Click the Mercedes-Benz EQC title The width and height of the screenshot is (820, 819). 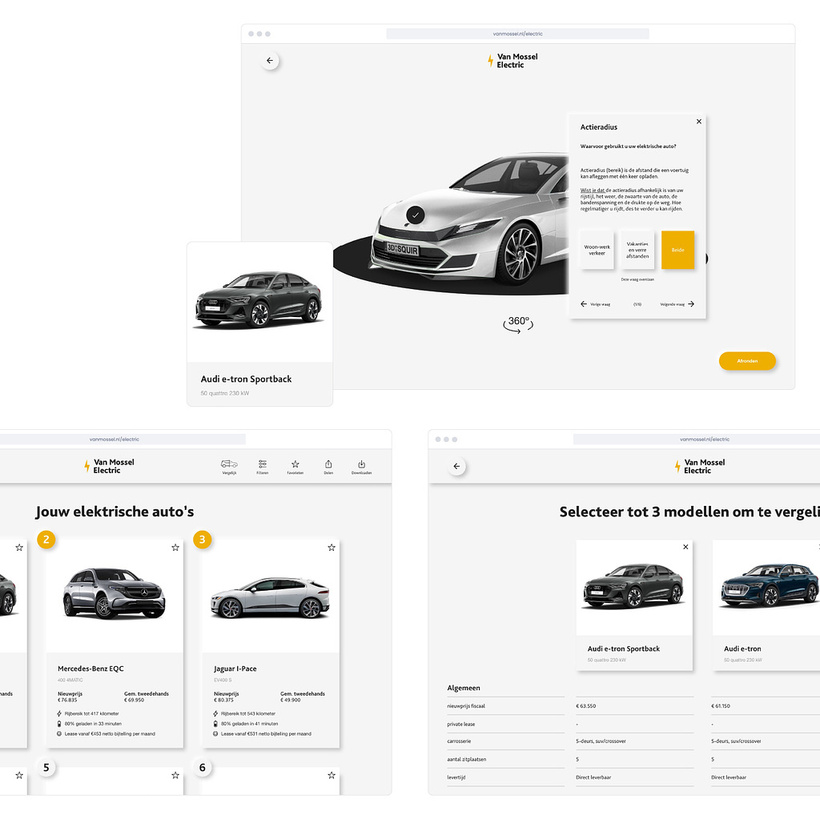click(90, 668)
